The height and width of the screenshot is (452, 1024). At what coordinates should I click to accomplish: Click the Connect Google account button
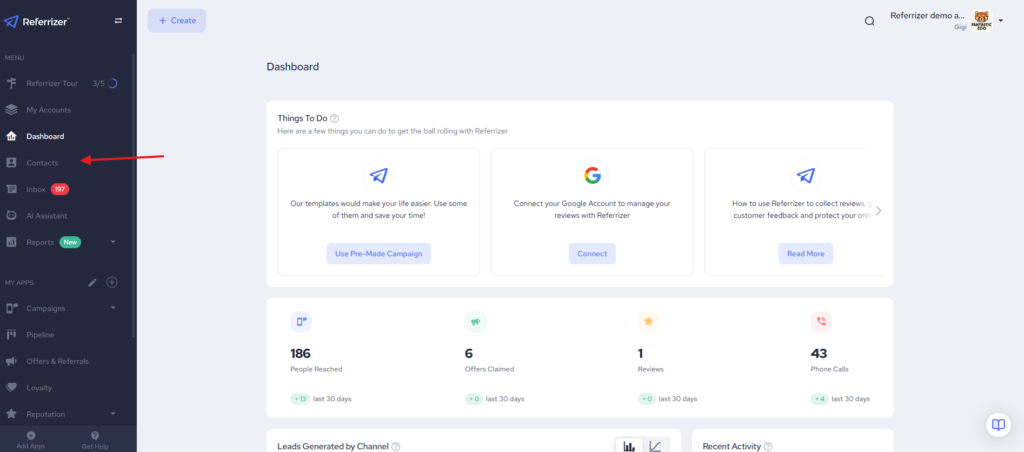(592, 254)
